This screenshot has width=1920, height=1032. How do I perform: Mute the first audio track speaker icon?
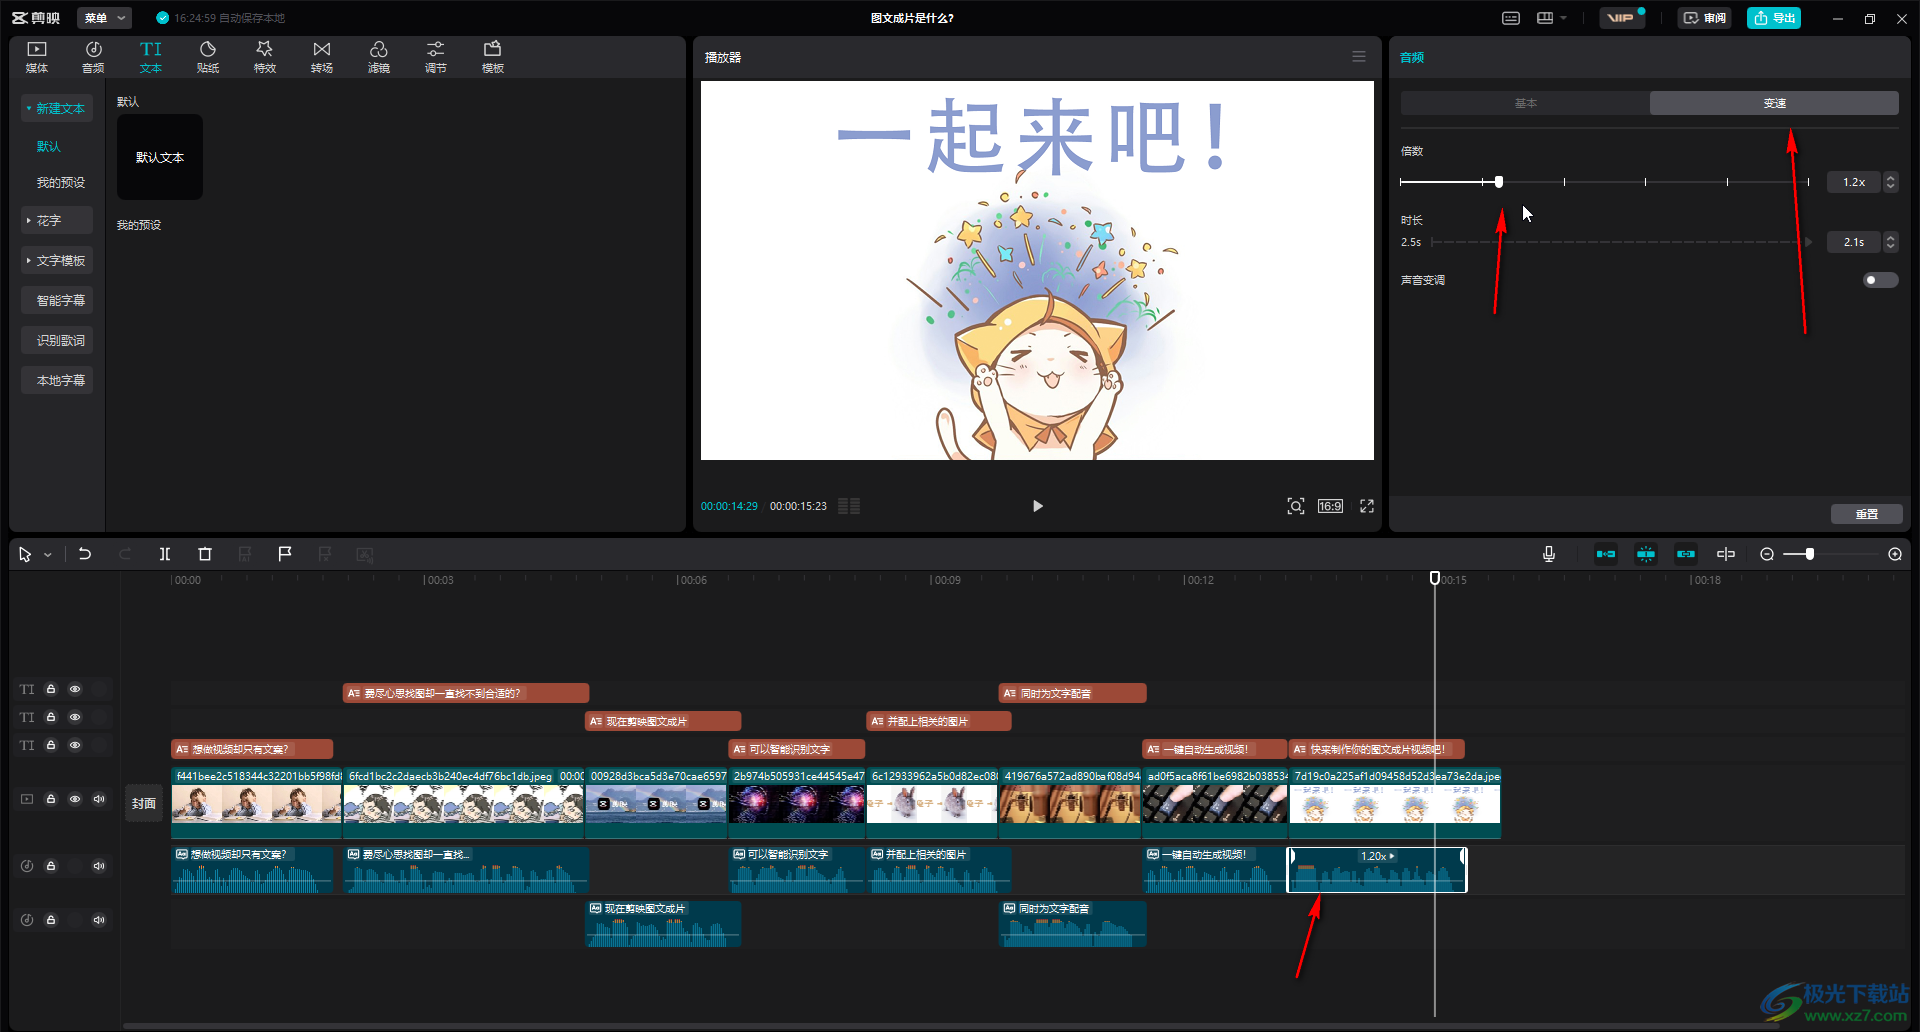[x=99, y=866]
